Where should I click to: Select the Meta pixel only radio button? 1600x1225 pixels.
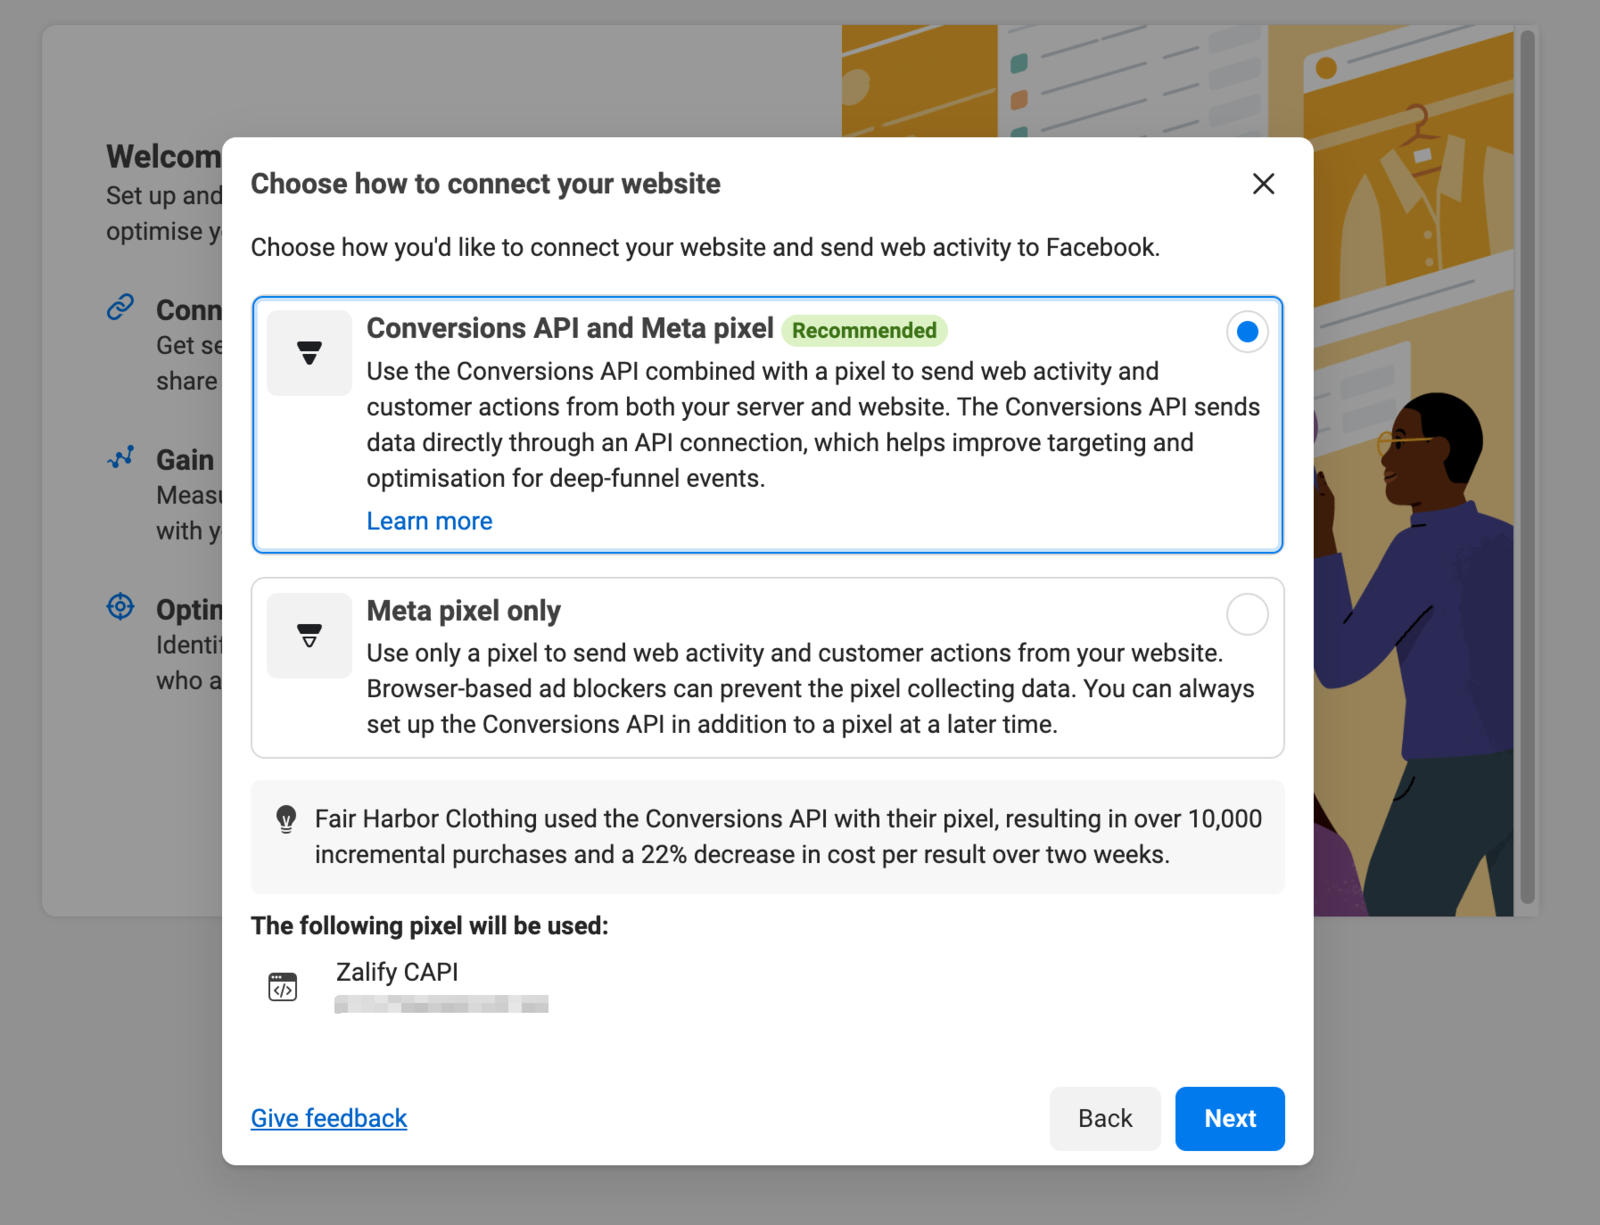pos(1246,614)
